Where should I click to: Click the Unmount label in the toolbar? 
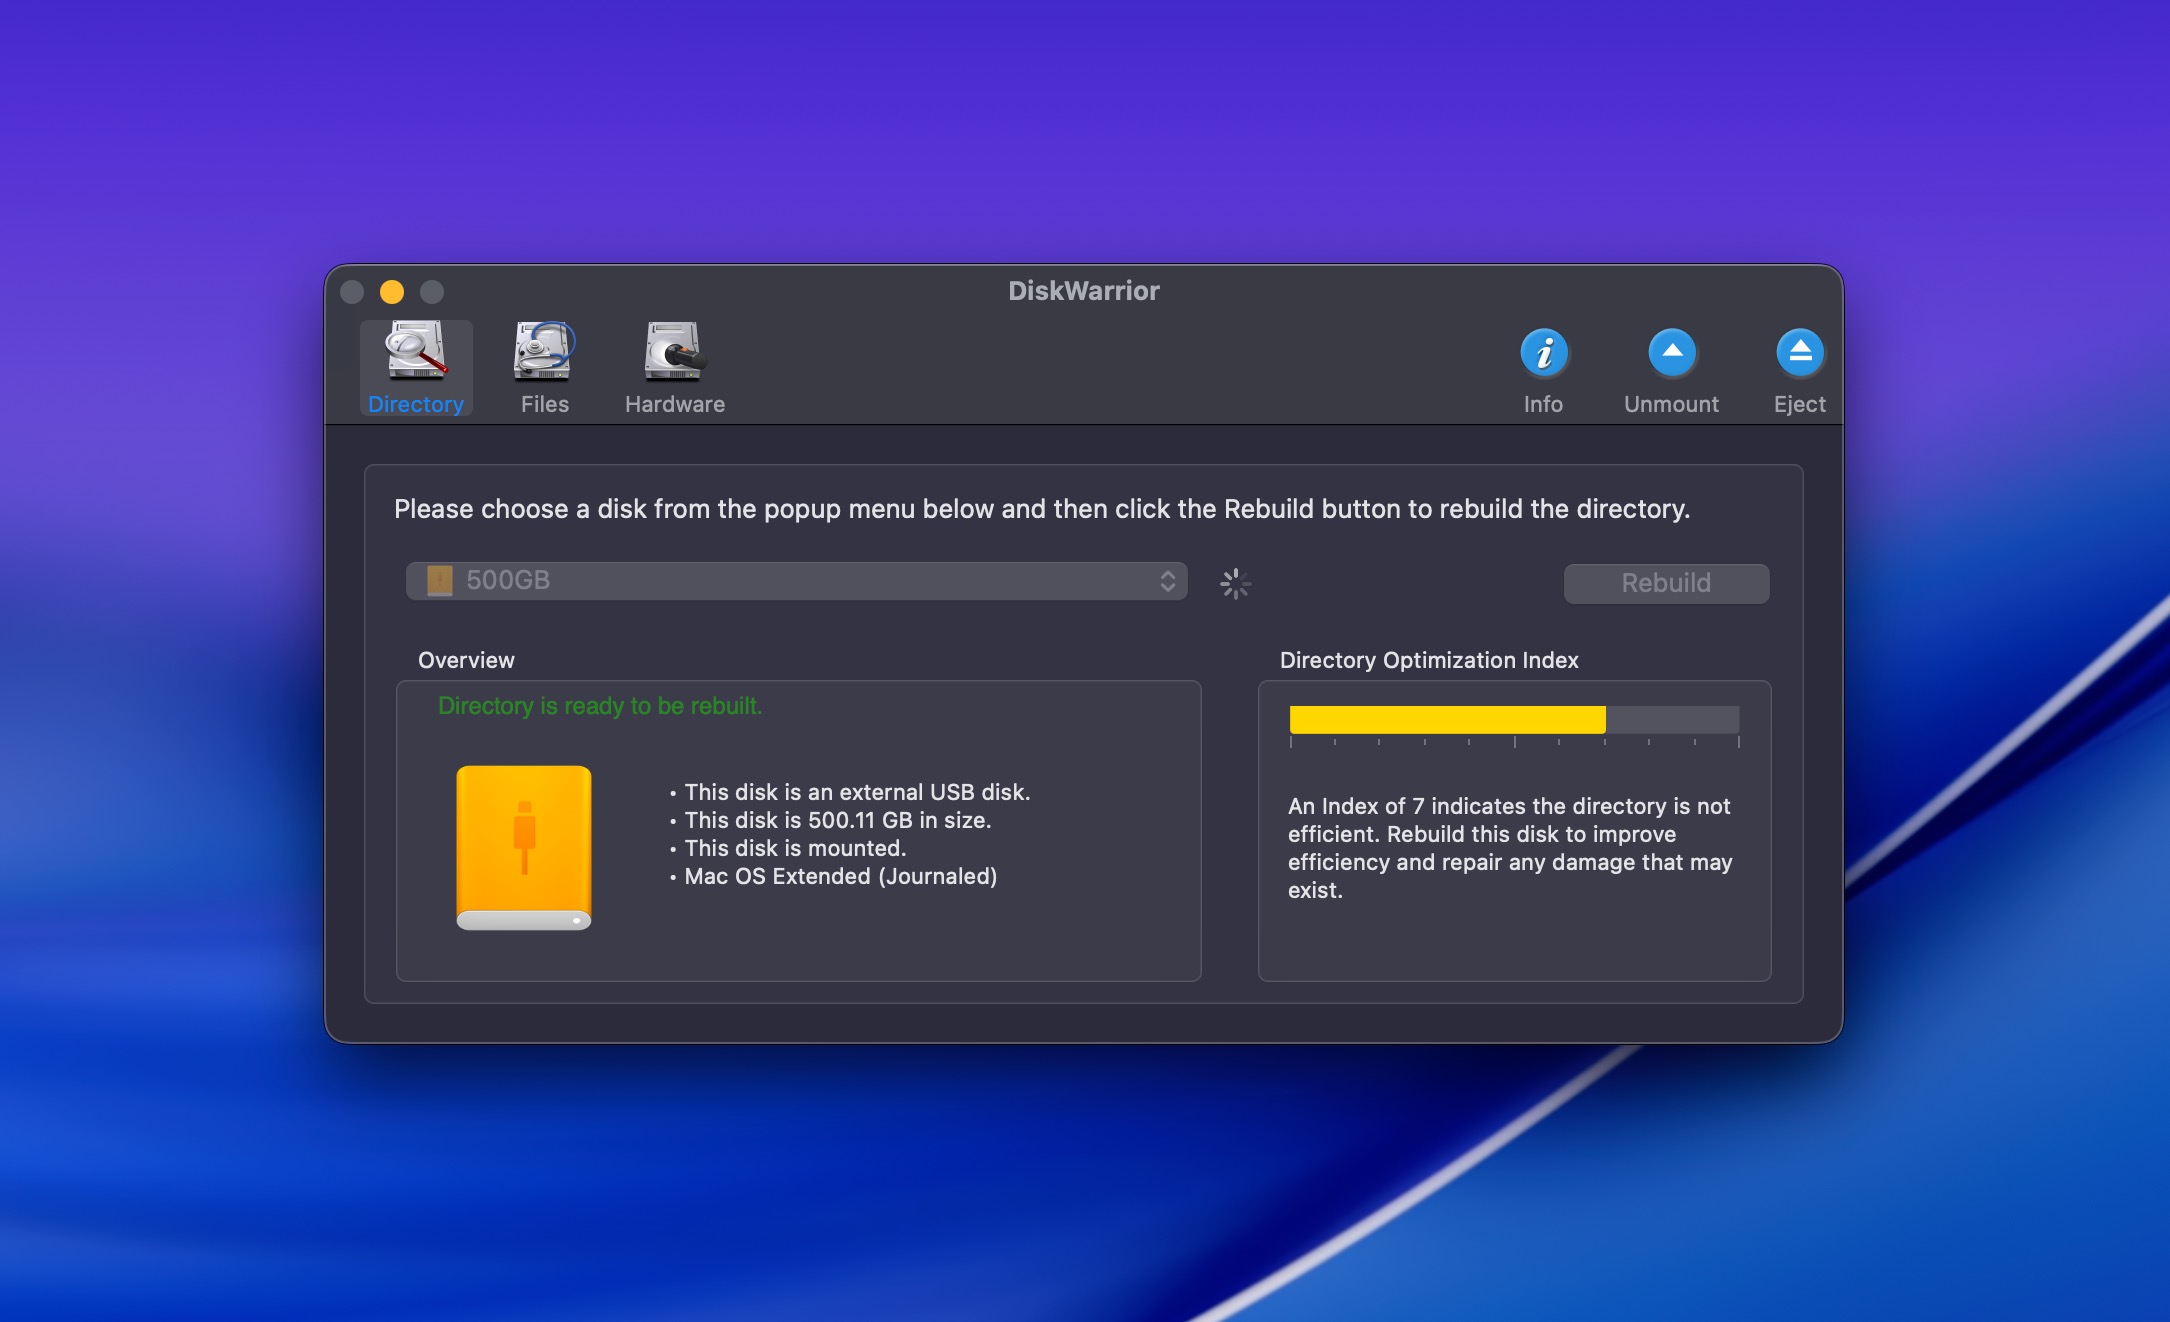[x=1672, y=404]
